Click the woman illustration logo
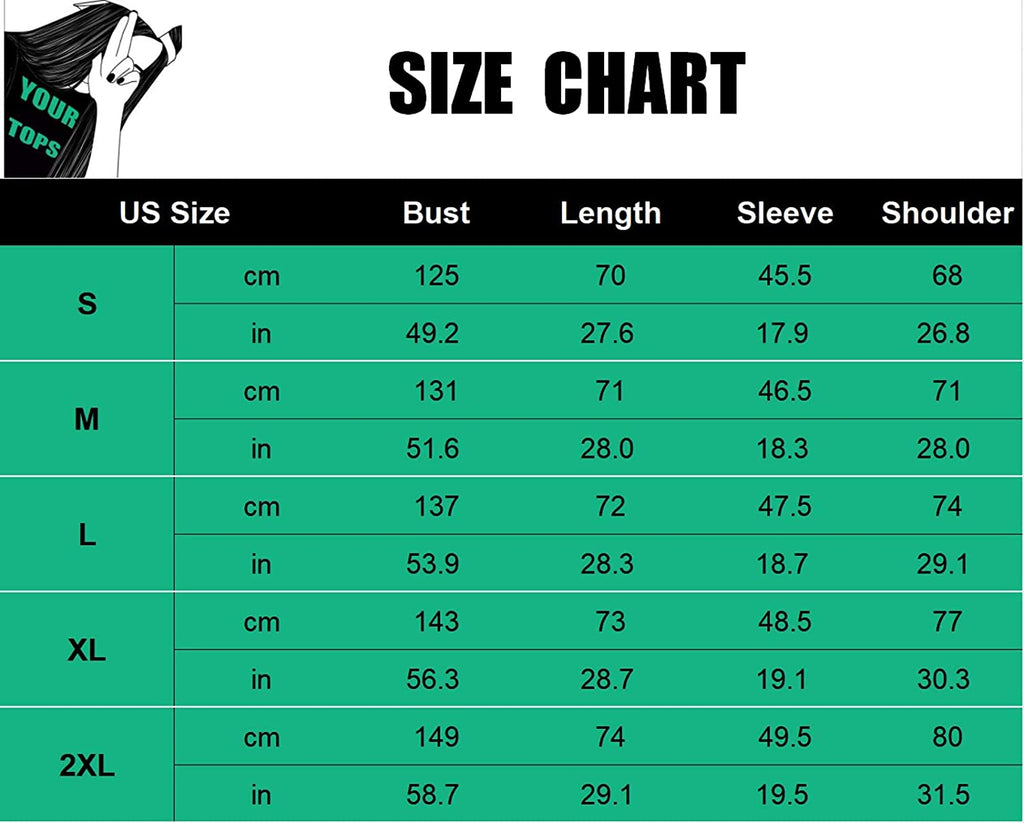 click(92, 89)
